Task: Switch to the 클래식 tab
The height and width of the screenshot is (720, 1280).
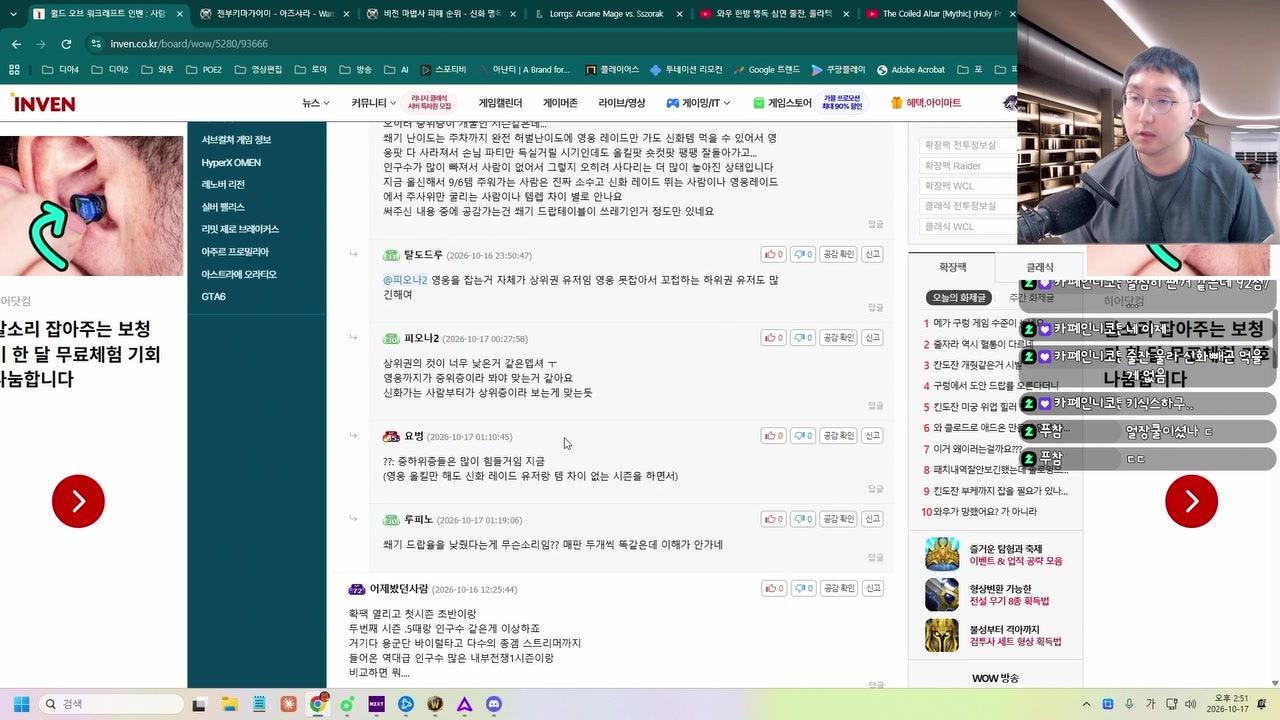Action: pos(1040,267)
